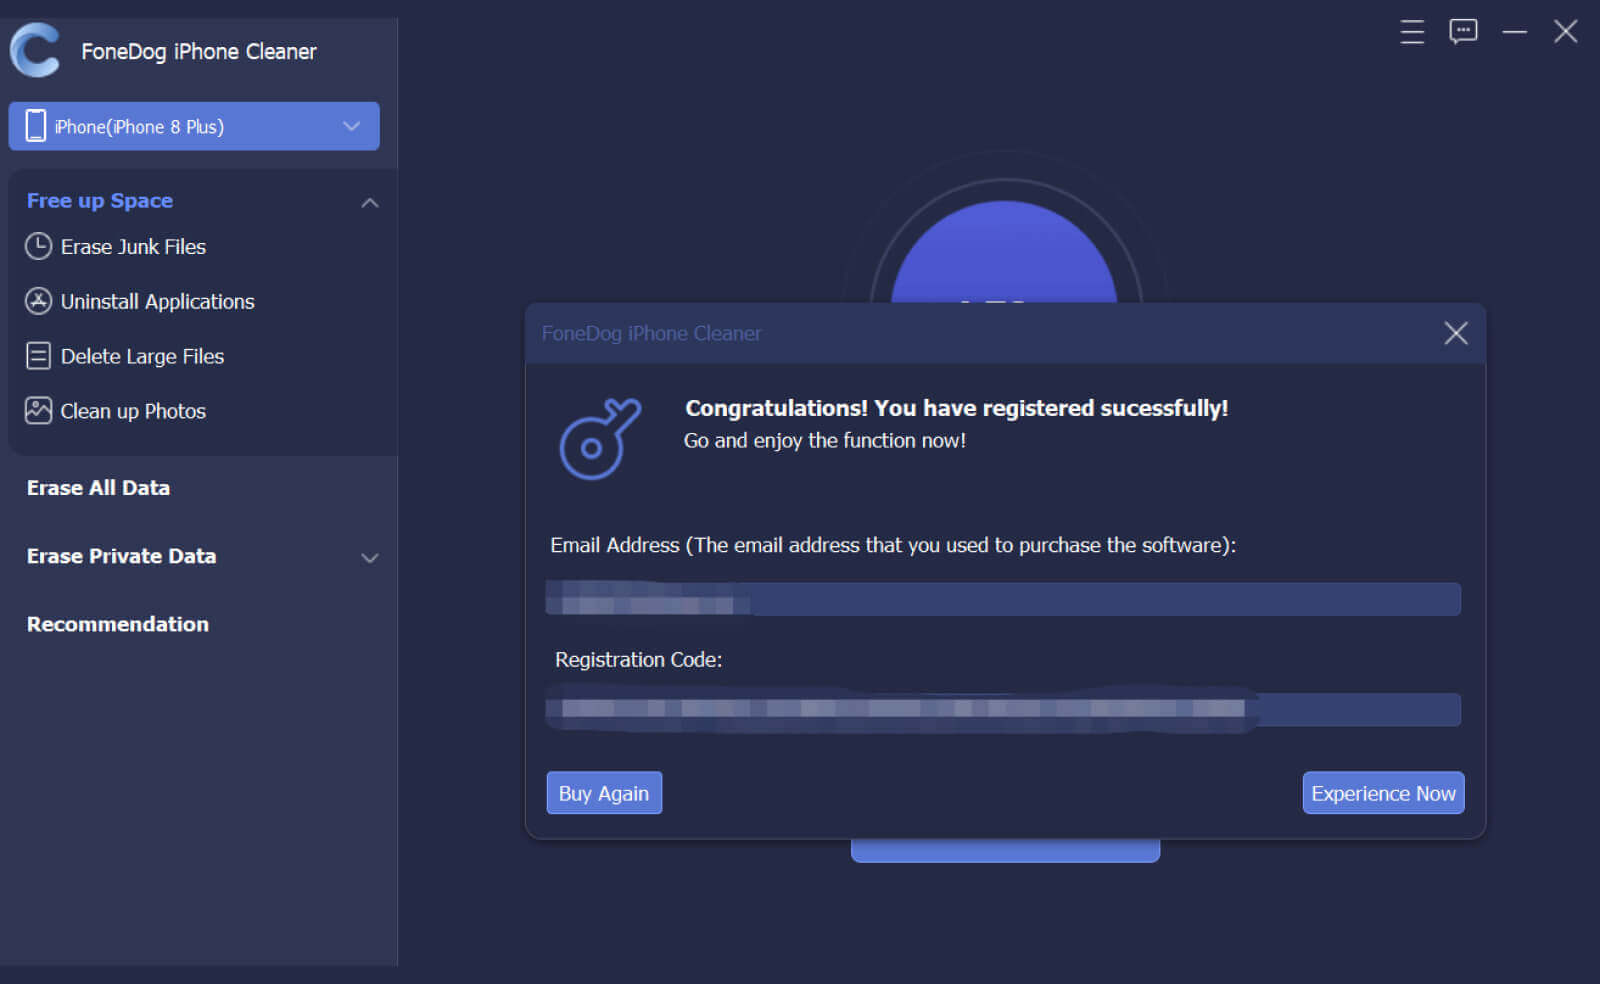Close the FoneDog main window

coord(1565,32)
